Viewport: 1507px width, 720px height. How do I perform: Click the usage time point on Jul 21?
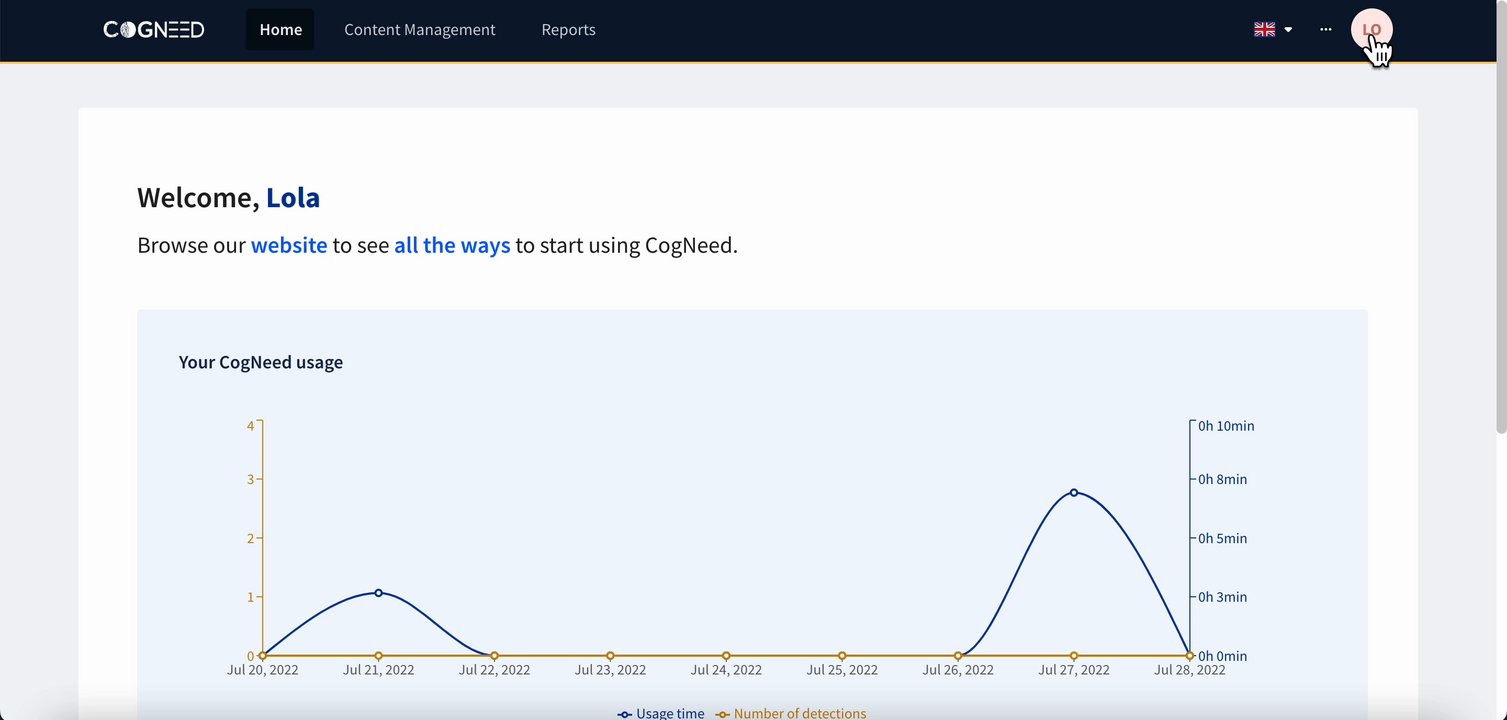(x=378, y=593)
